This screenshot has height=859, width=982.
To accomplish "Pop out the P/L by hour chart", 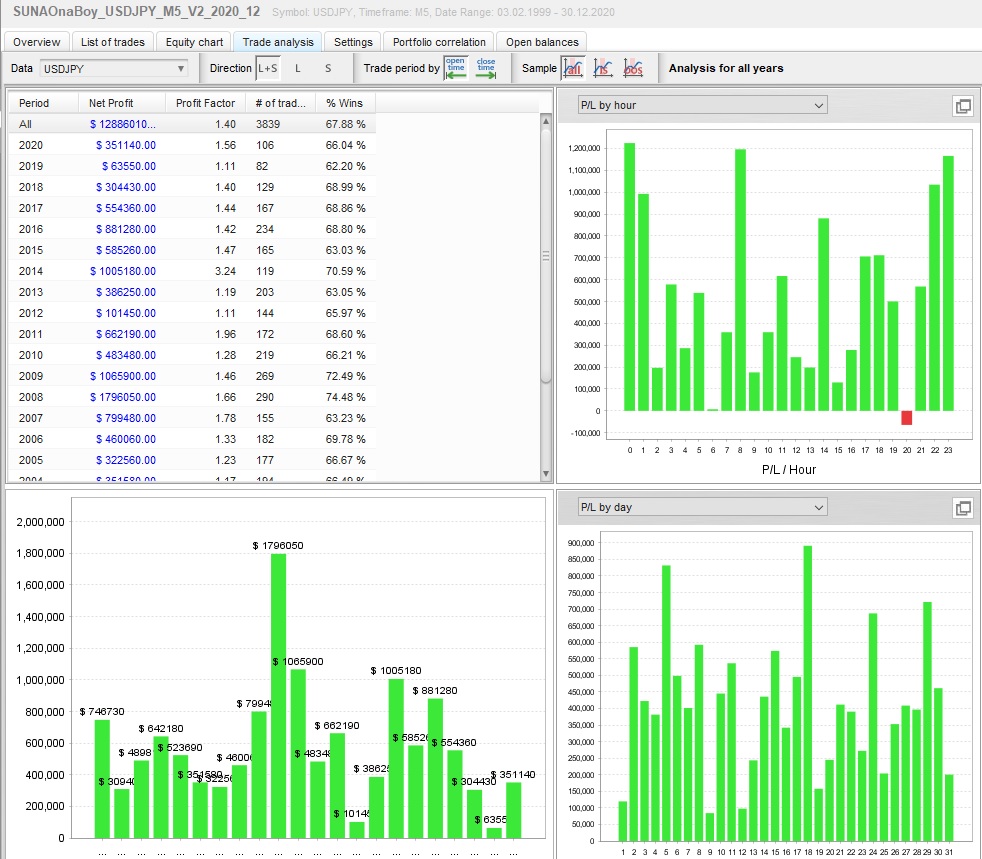I will pos(963,106).
